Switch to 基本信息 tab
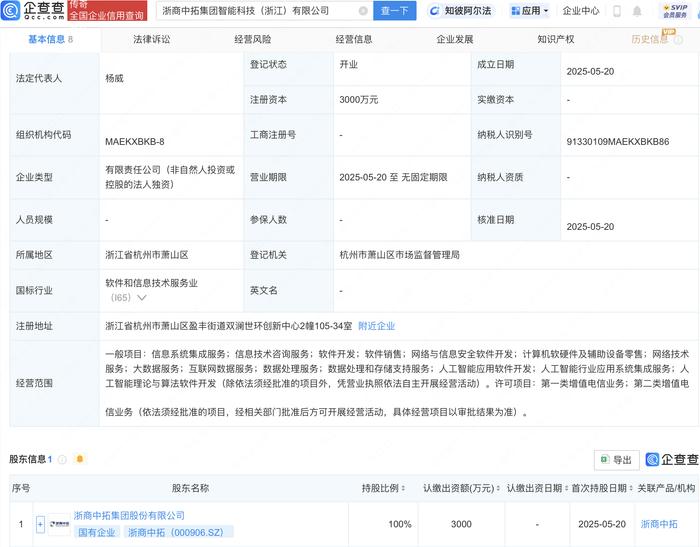Viewport: 700px width, 547px height. tap(50, 39)
